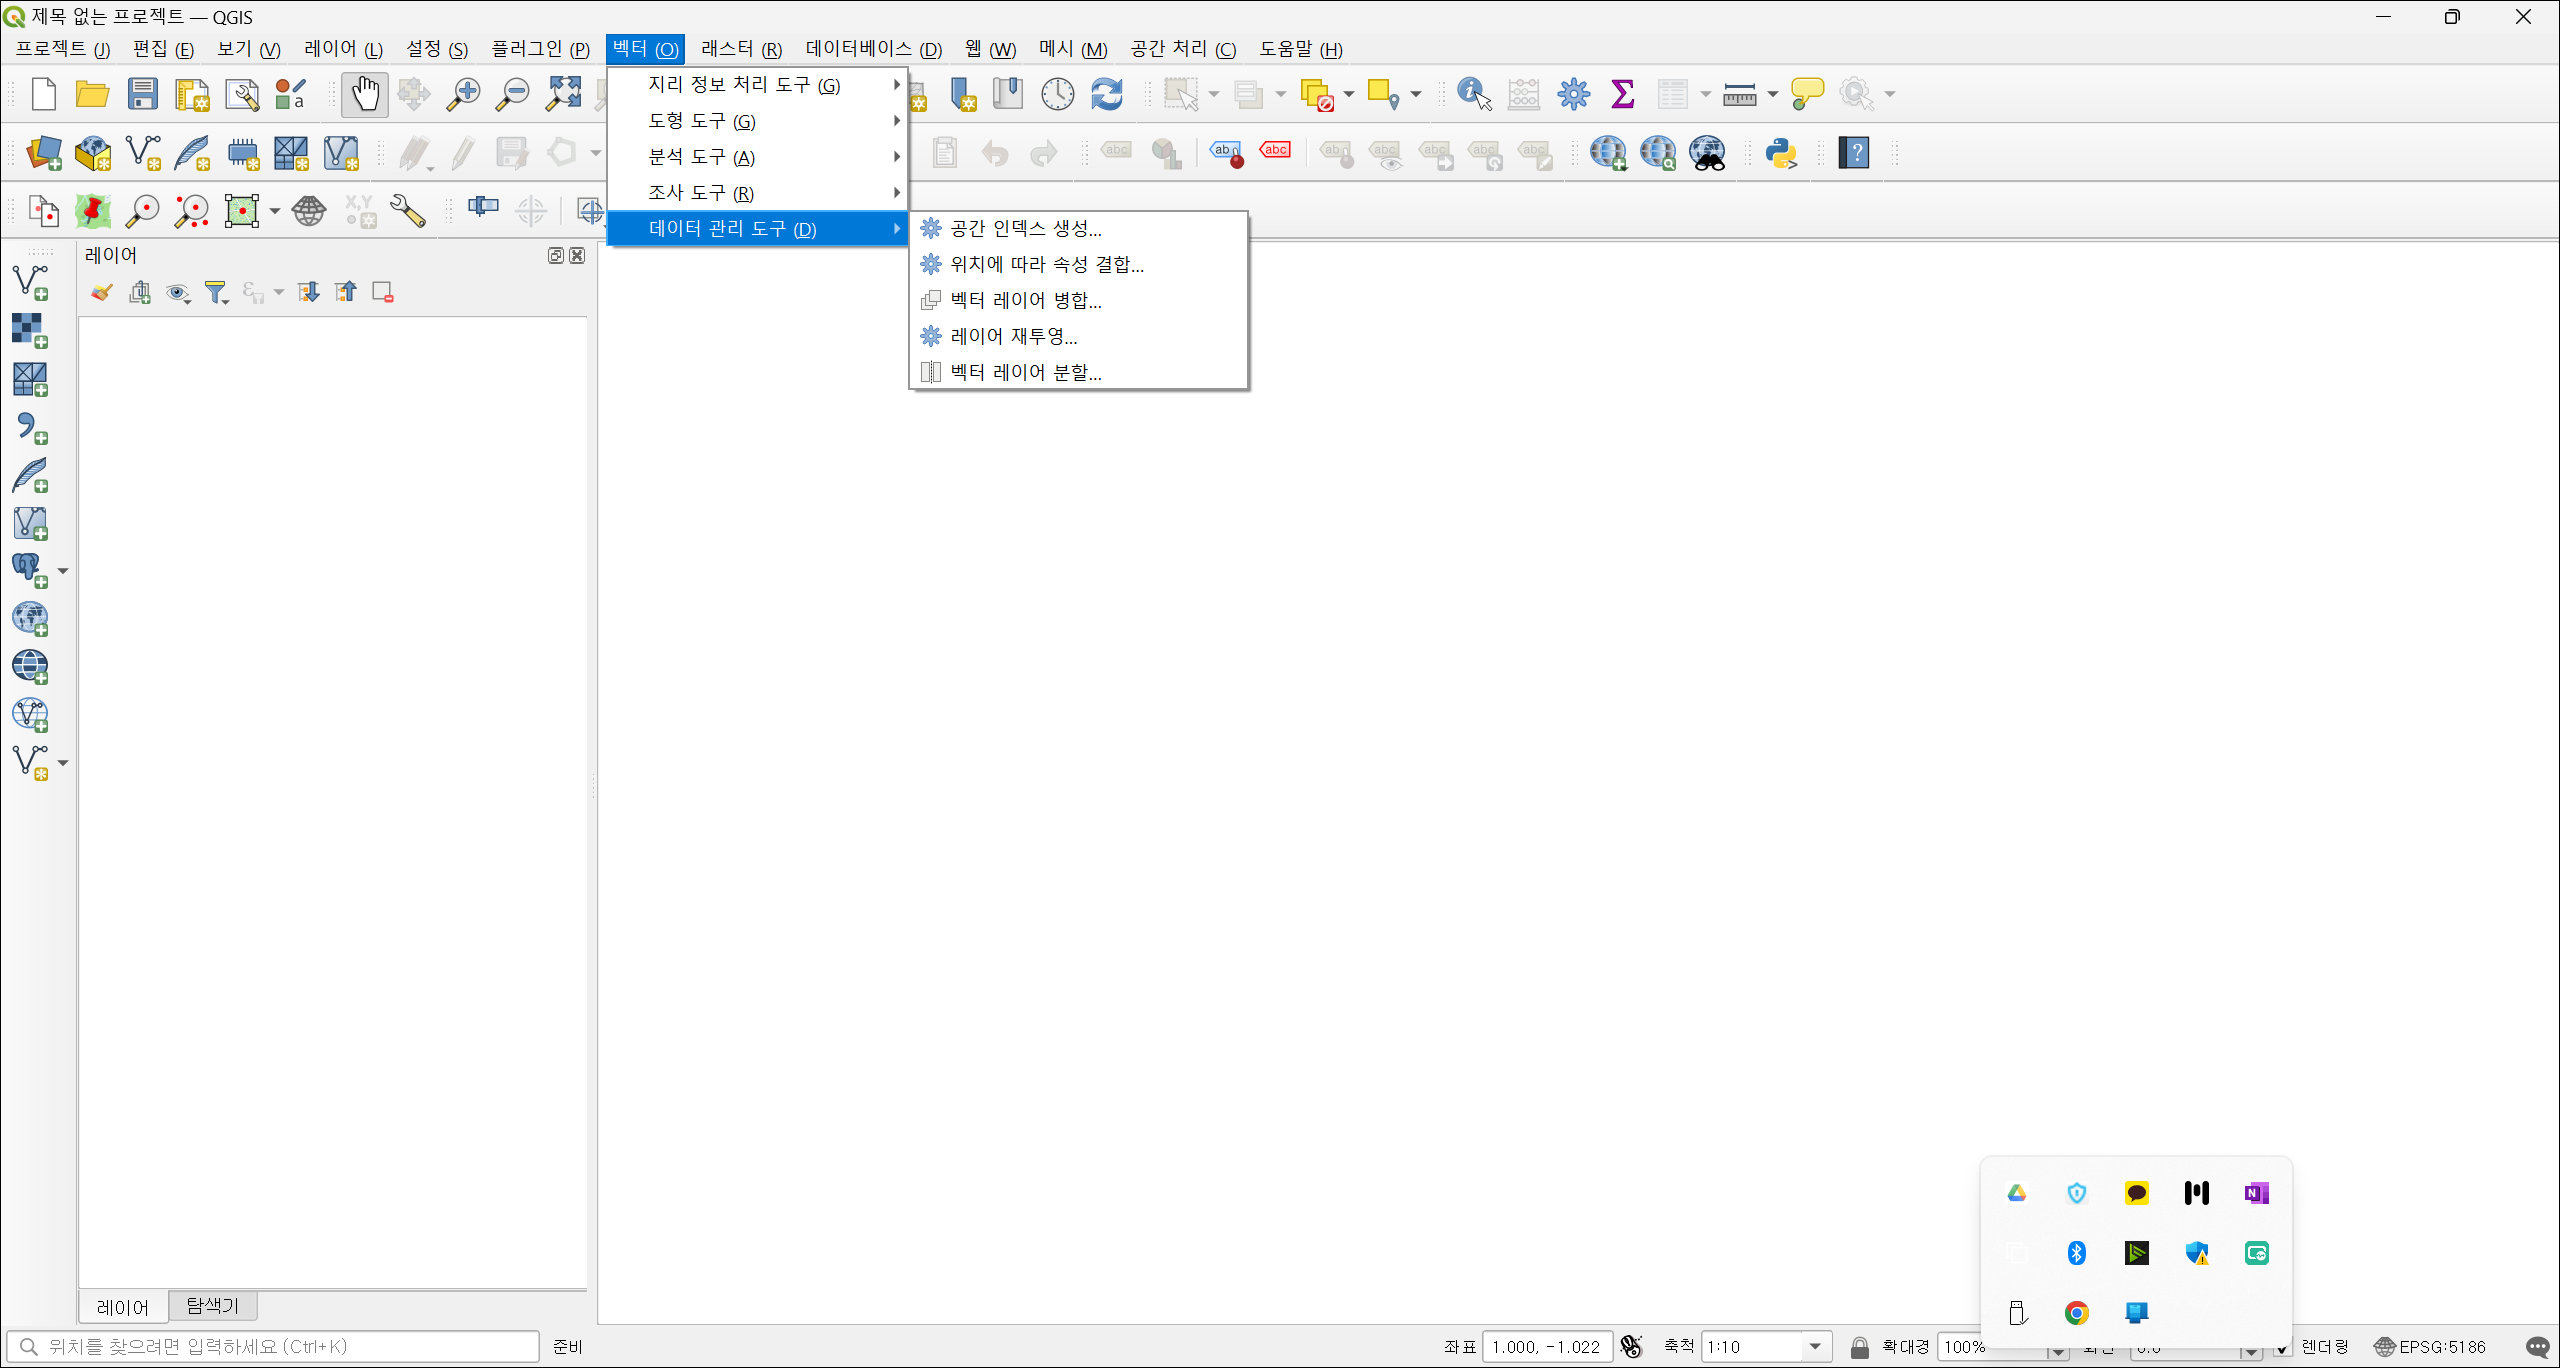Click the Save Project floppy icon
Viewport: 2560px width, 1368px height.
[x=143, y=94]
